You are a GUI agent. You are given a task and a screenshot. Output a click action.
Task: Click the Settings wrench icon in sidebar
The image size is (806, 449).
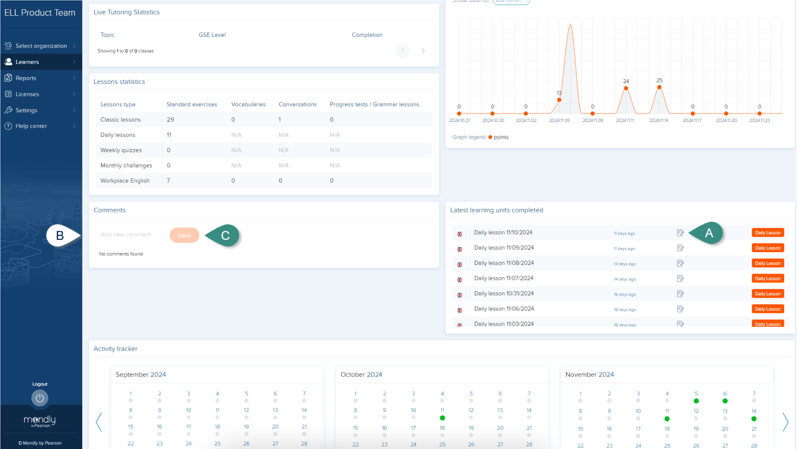pyautogui.click(x=9, y=110)
